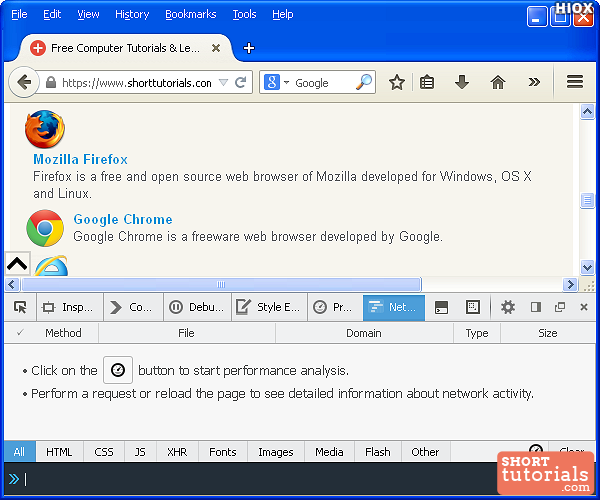600x500 pixels.
Task: Open devtools settings gear
Action: 508,307
